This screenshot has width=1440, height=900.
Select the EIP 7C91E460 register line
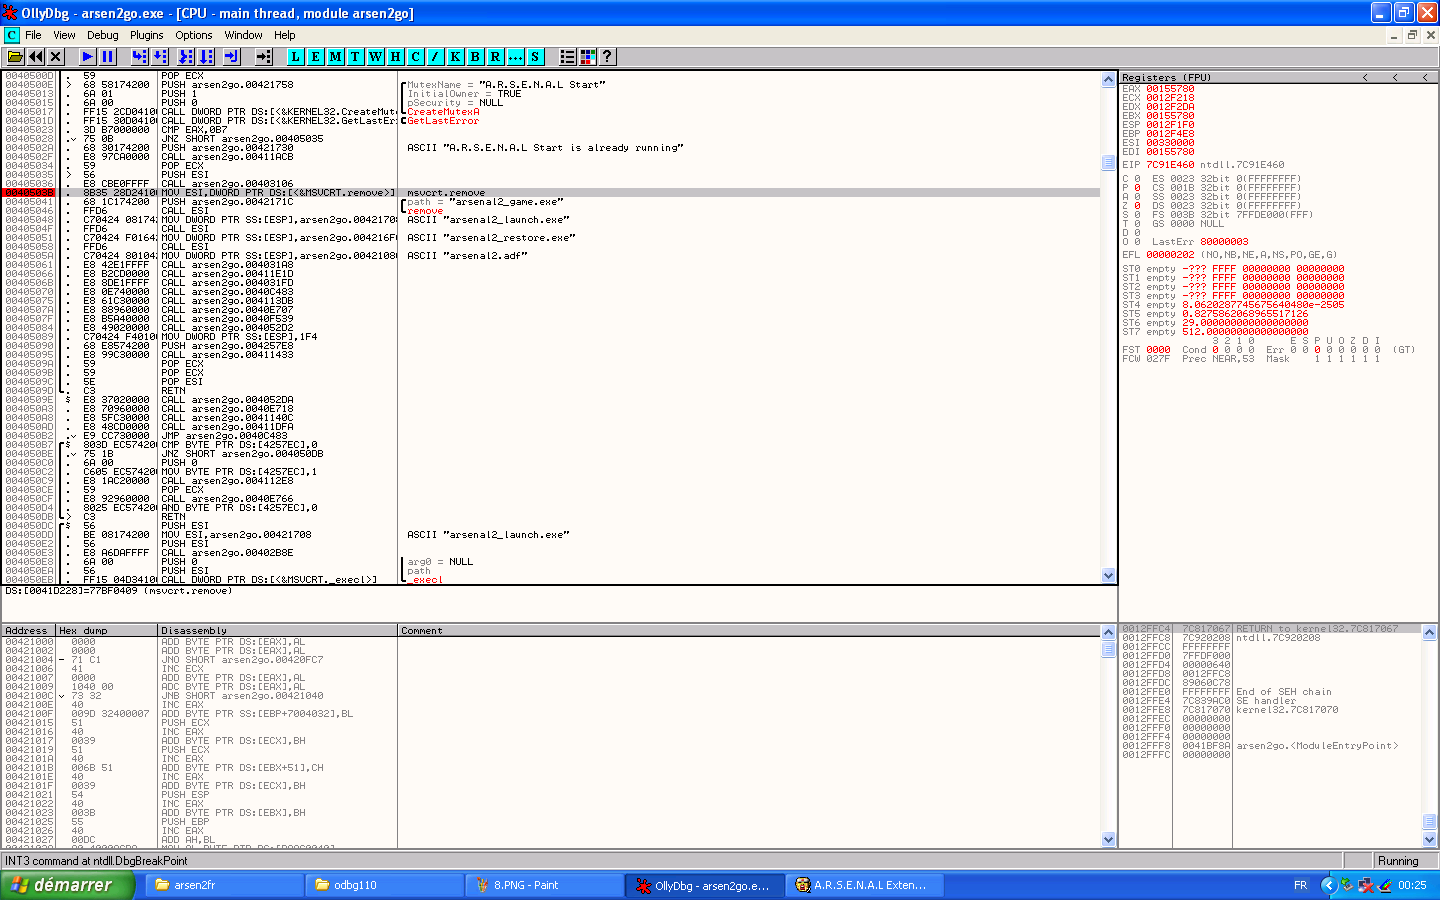click(x=1203, y=165)
